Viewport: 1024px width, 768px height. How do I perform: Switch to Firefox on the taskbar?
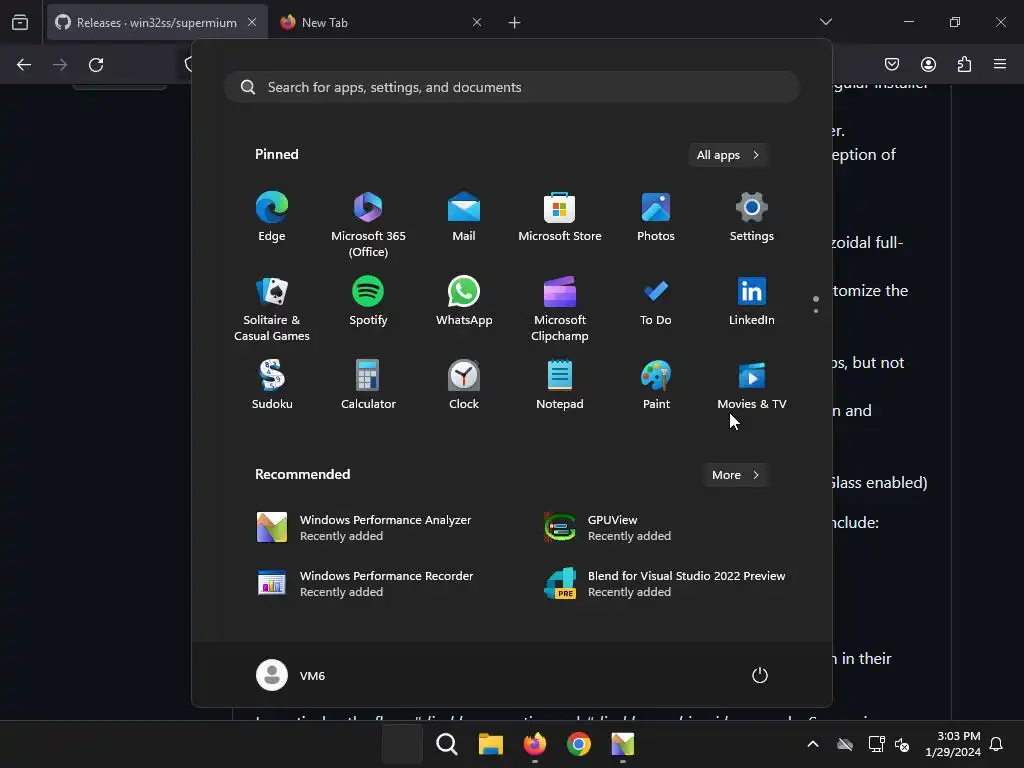click(535, 744)
